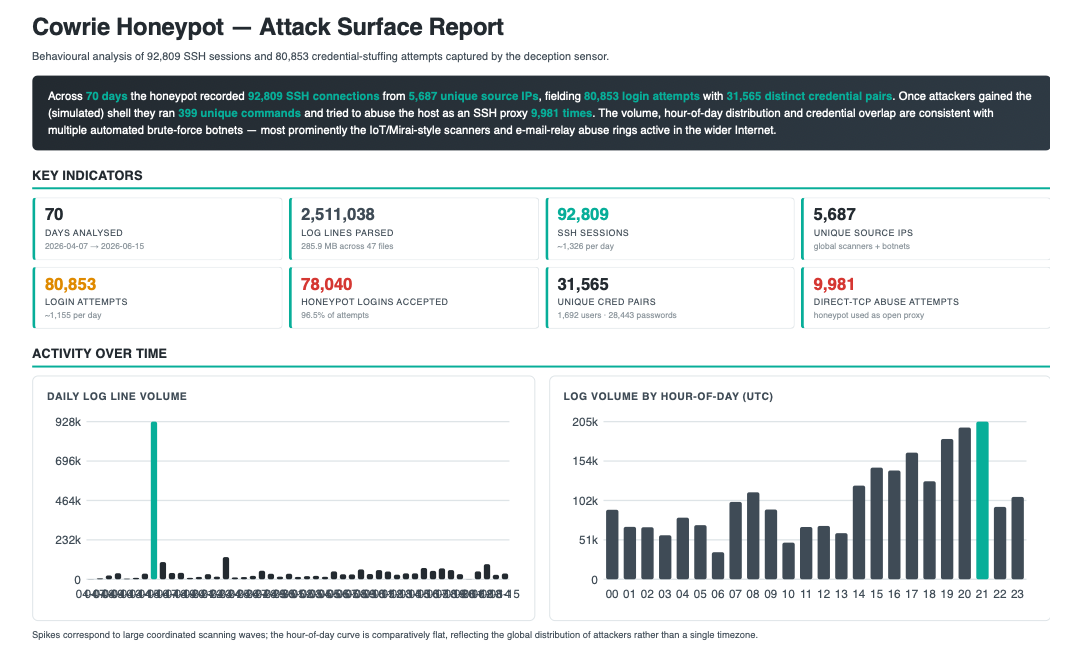Click the "00" hour label on x-axis
Screen dimensions: 1084x665
(612, 594)
